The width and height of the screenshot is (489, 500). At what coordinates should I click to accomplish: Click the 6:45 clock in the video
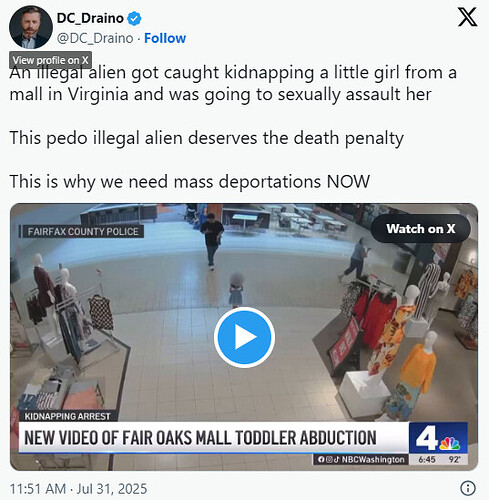(427, 459)
